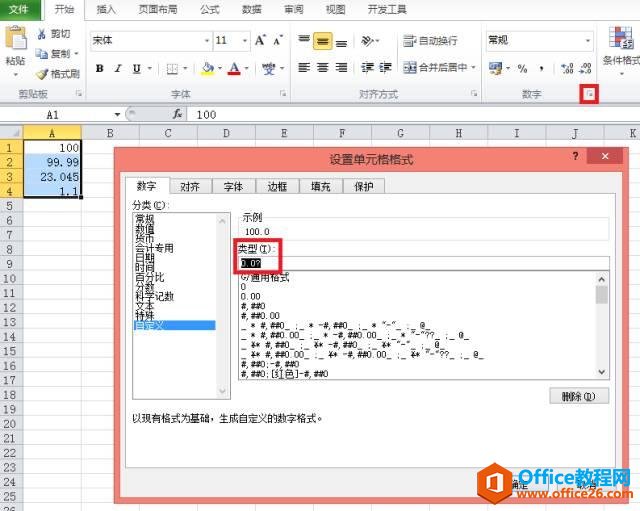Viewport: 640px width, 511px height.
Task: Click the percent style icon
Action: click(x=522, y=69)
